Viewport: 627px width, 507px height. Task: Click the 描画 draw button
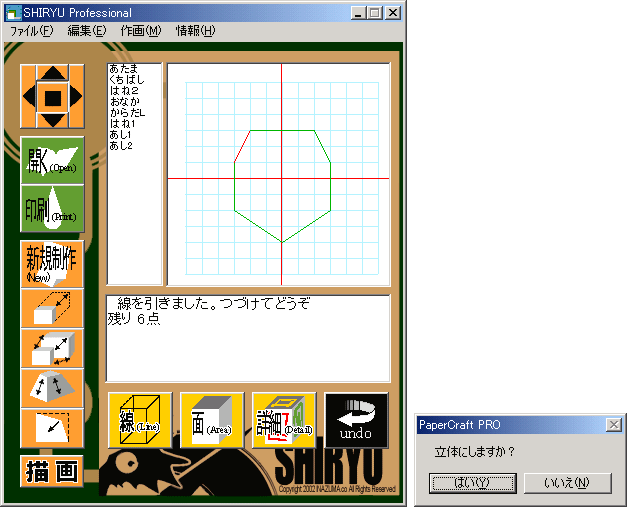click(52, 471)
